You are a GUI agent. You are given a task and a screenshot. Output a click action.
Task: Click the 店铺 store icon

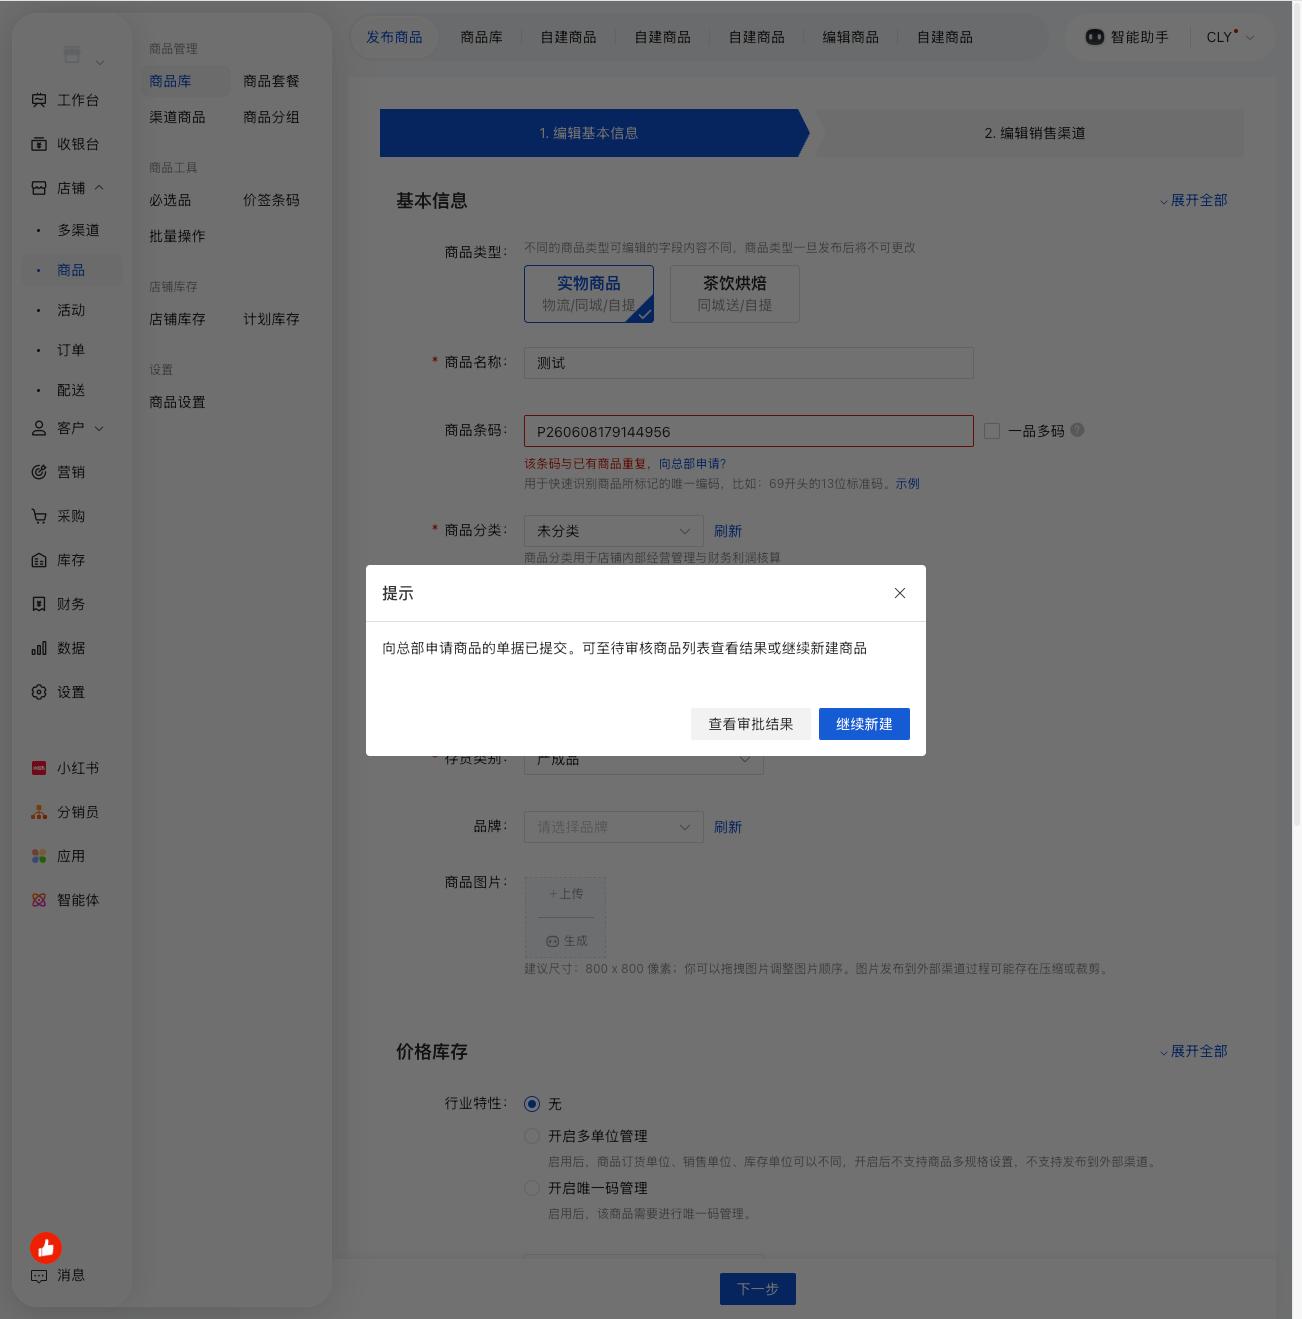pyautogui.click(x=39, y=188)
